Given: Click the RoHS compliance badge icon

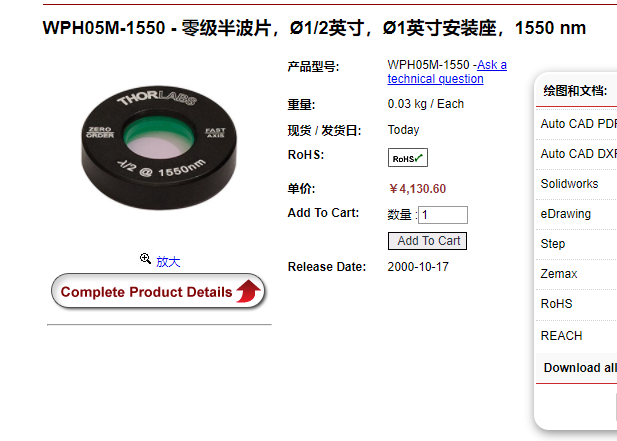Looking at the screenshot, I should pos(408,158).
